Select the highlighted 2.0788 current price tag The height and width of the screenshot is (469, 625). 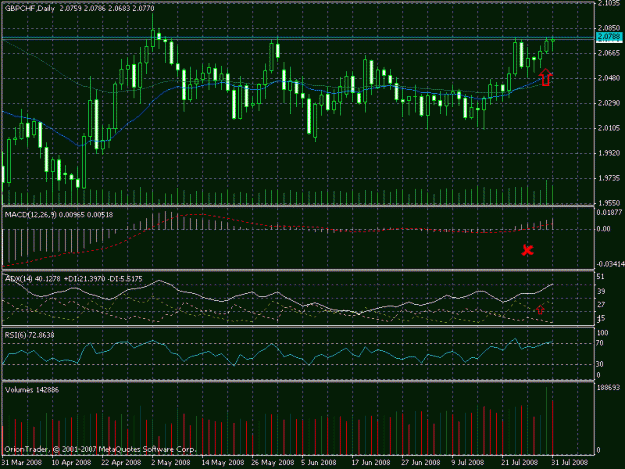609,37
